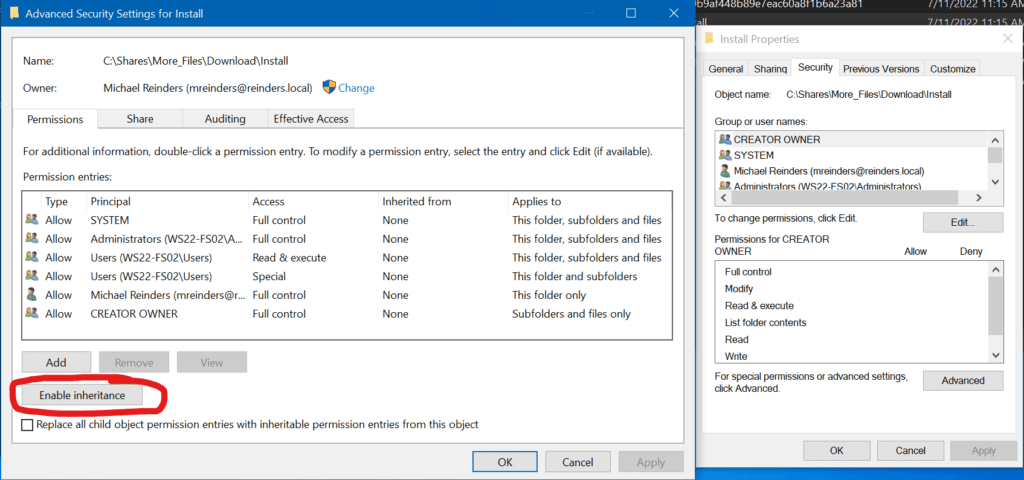Click the permissions list vertical scrollbar thumb
The width and height of the screenshot is (1024, 480).
(x=995, y=306)
